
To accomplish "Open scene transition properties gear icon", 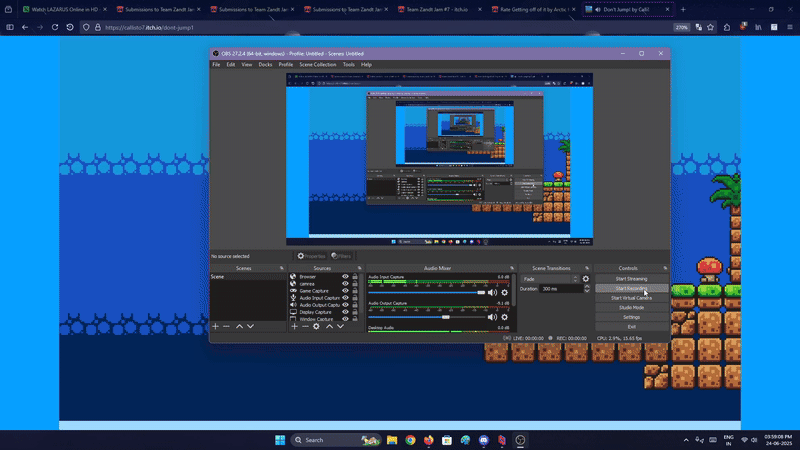I will pyautogui.click(x=586, y=279).
